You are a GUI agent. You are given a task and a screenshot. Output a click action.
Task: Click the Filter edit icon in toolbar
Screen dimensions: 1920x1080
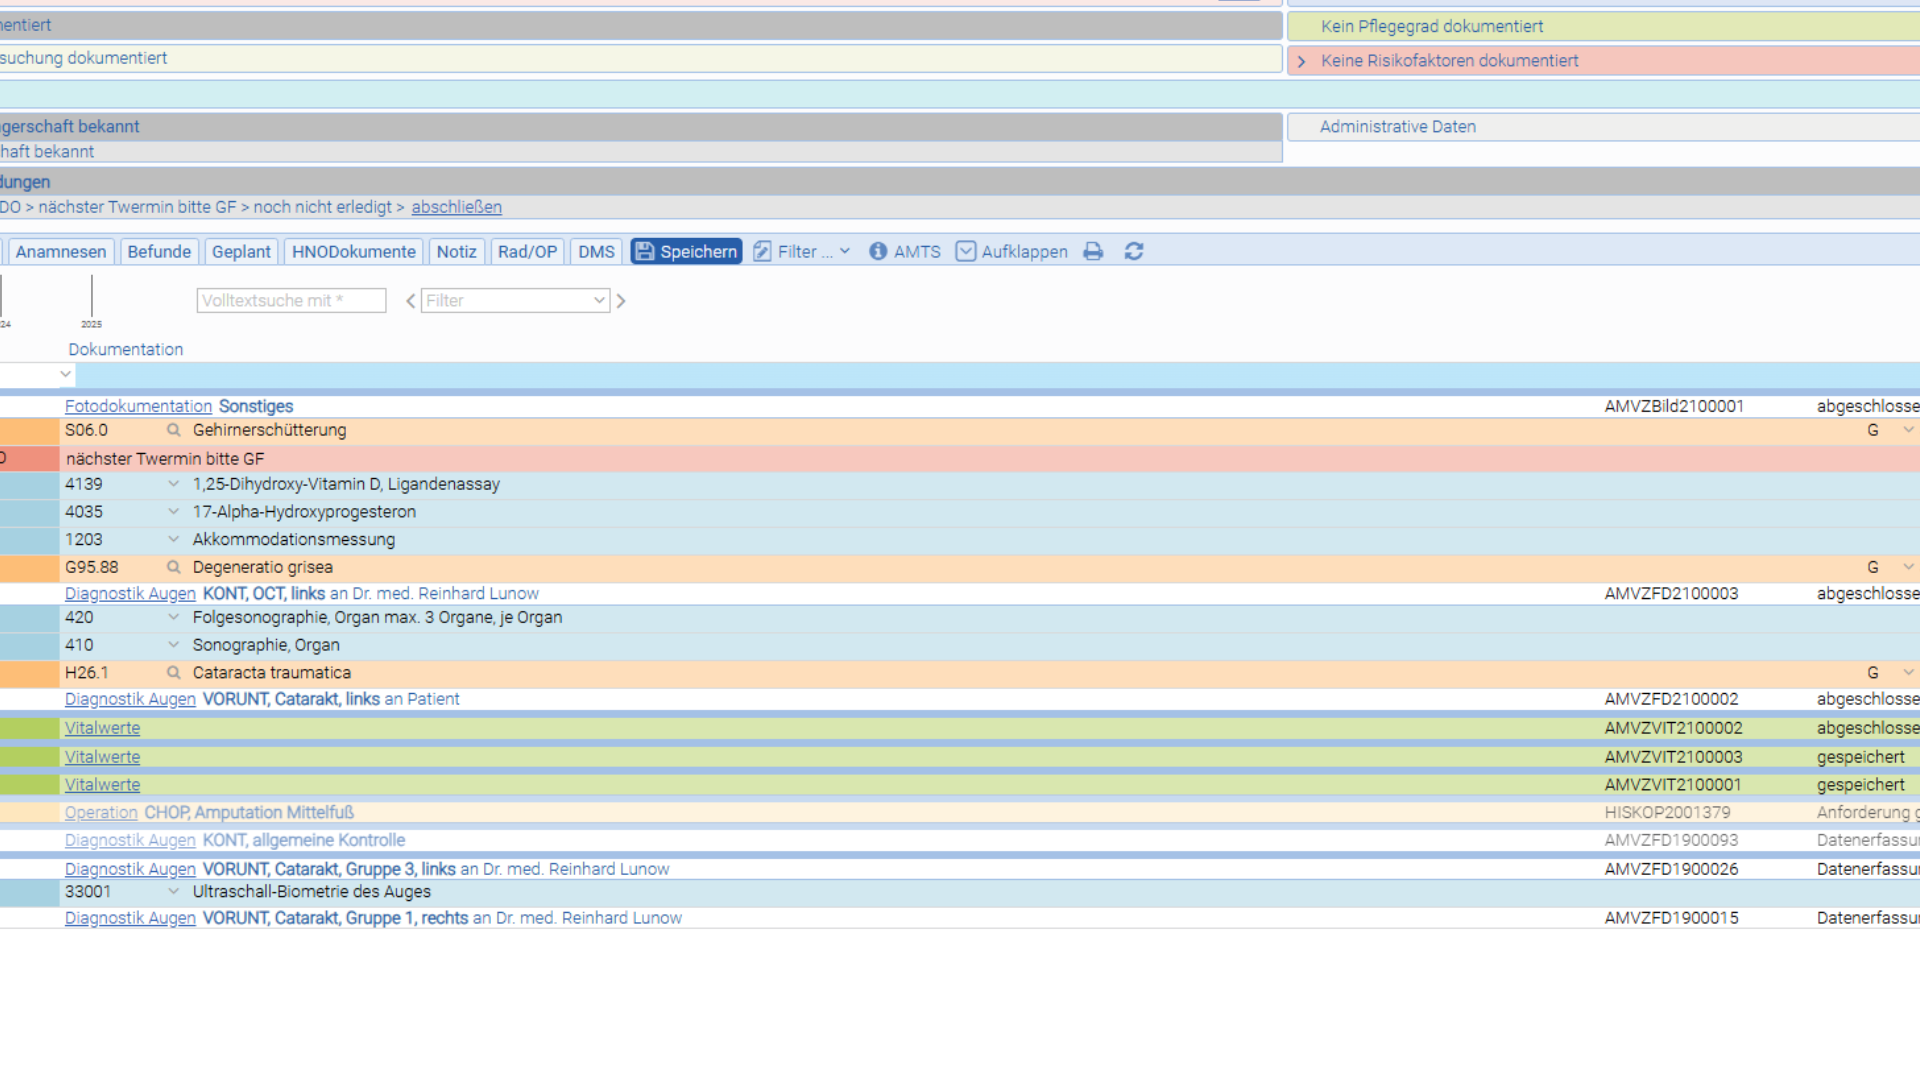pyautogui.click(x=762, y=252)
